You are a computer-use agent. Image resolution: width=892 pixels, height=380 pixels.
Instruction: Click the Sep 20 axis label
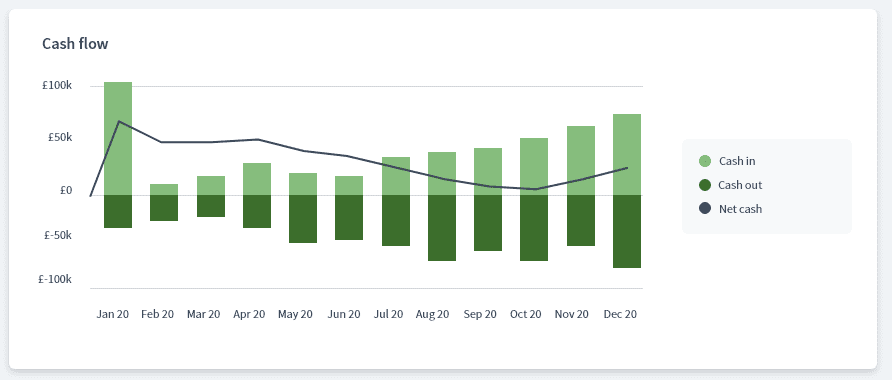pyautogui.click(x=480, y=314)
